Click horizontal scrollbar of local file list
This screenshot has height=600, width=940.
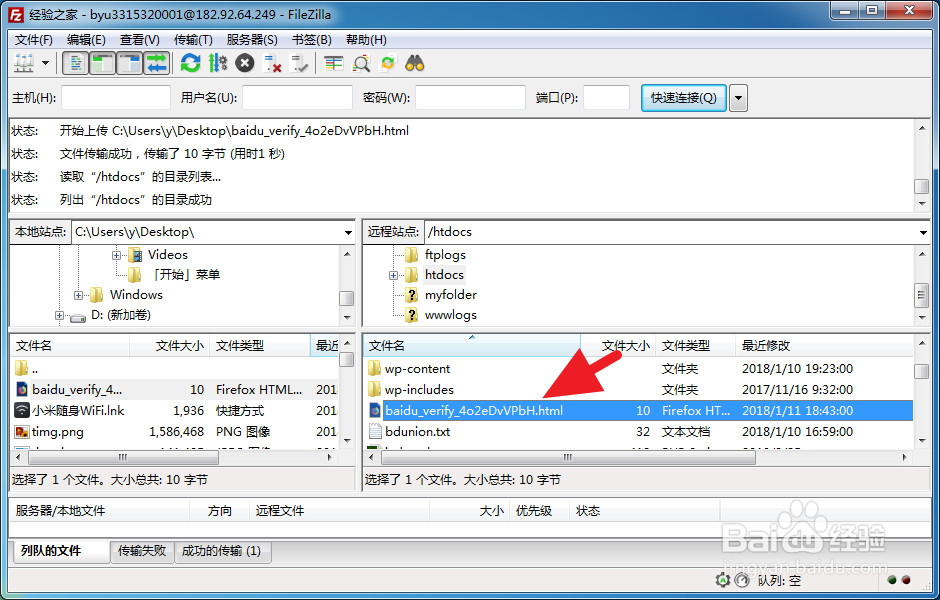tap(123, 457)
